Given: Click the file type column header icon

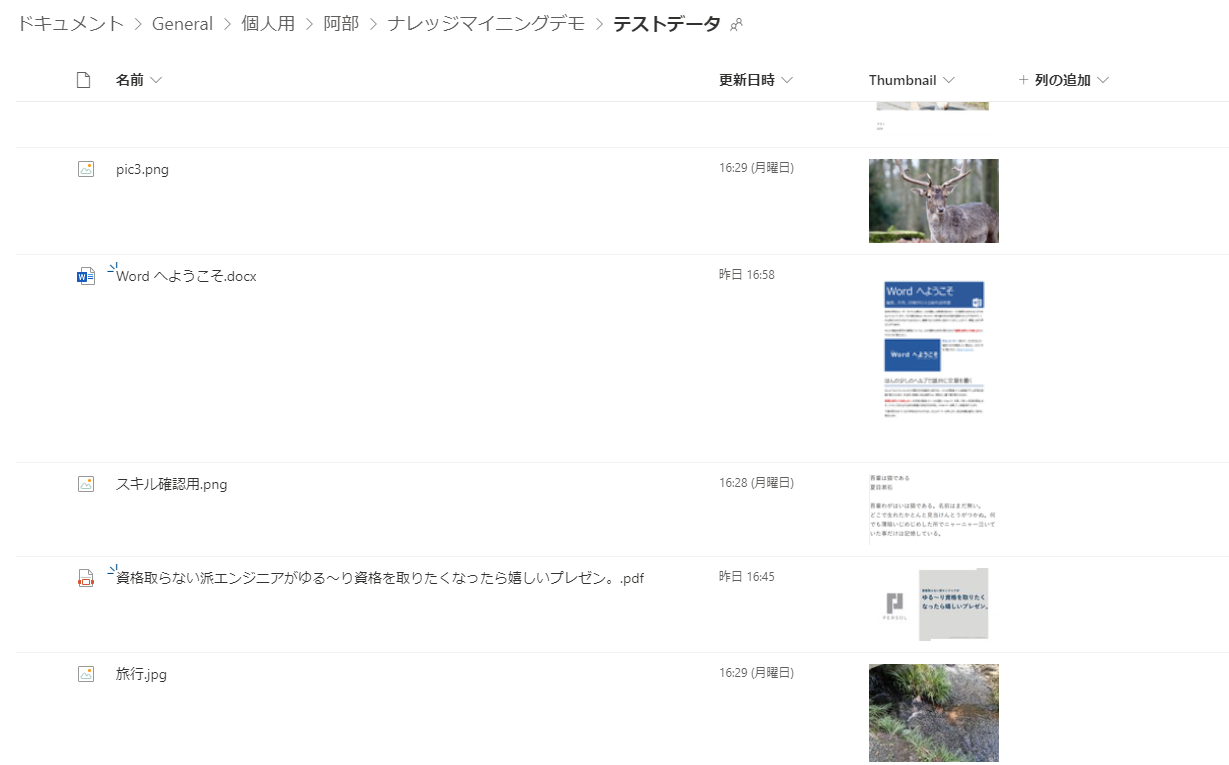Looking at the screenshot, I should (84, 80).
